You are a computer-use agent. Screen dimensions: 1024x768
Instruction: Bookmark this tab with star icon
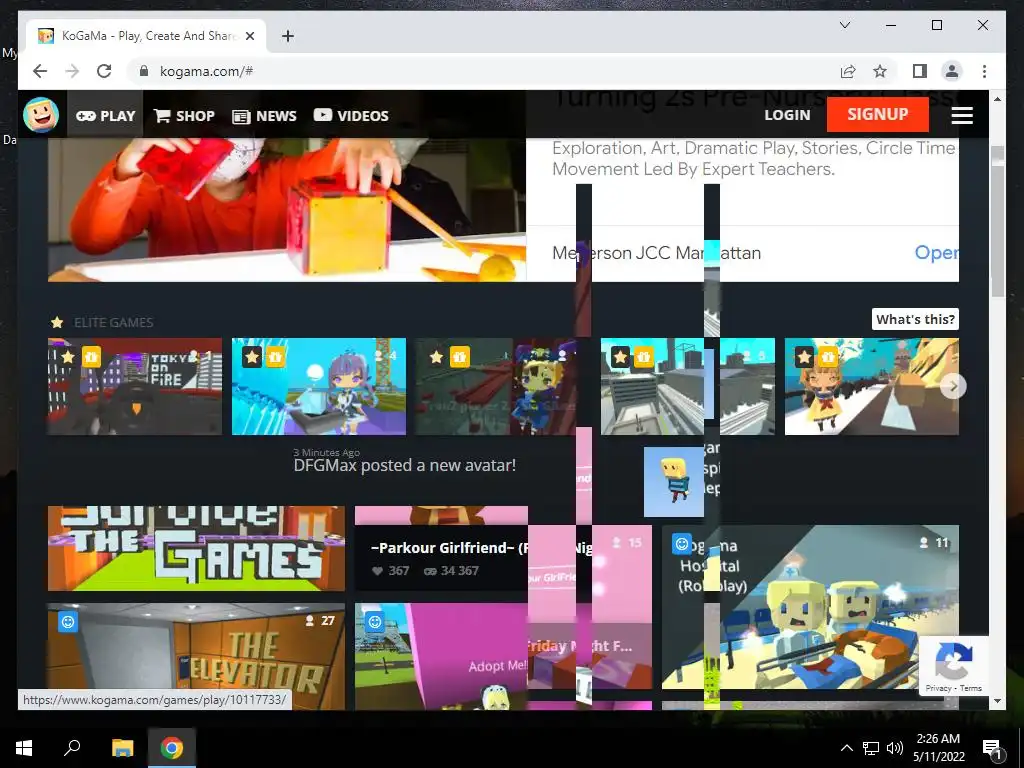tap(880, 71)
